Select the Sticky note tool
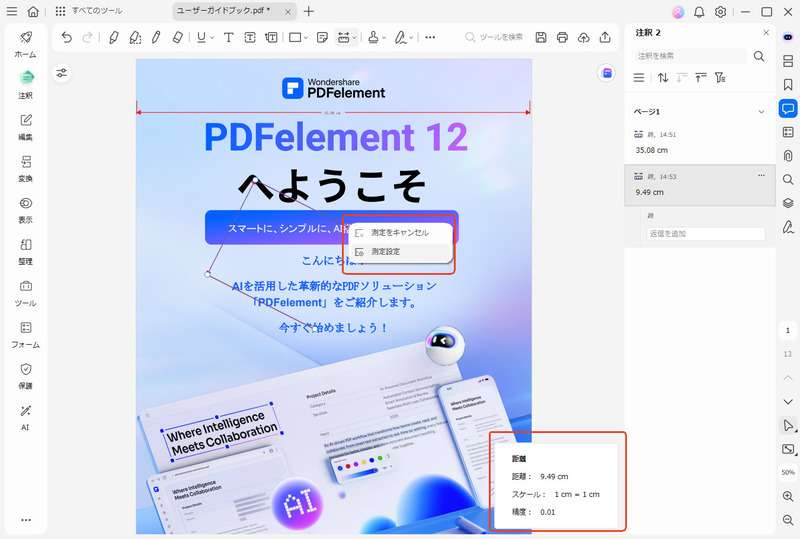The image size is (800, 539). point(322,37)
